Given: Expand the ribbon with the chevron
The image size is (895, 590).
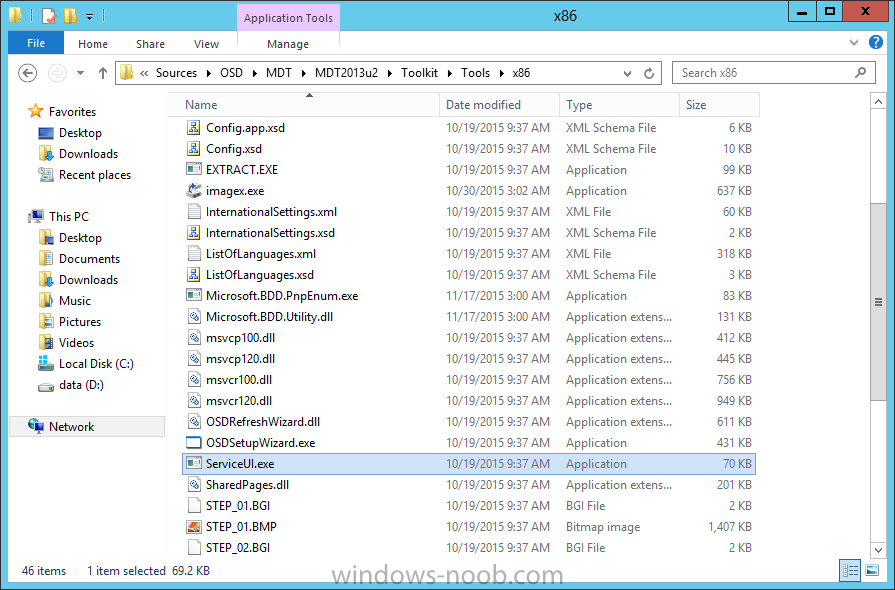Looking at the screenshot, I should point(854,42).
